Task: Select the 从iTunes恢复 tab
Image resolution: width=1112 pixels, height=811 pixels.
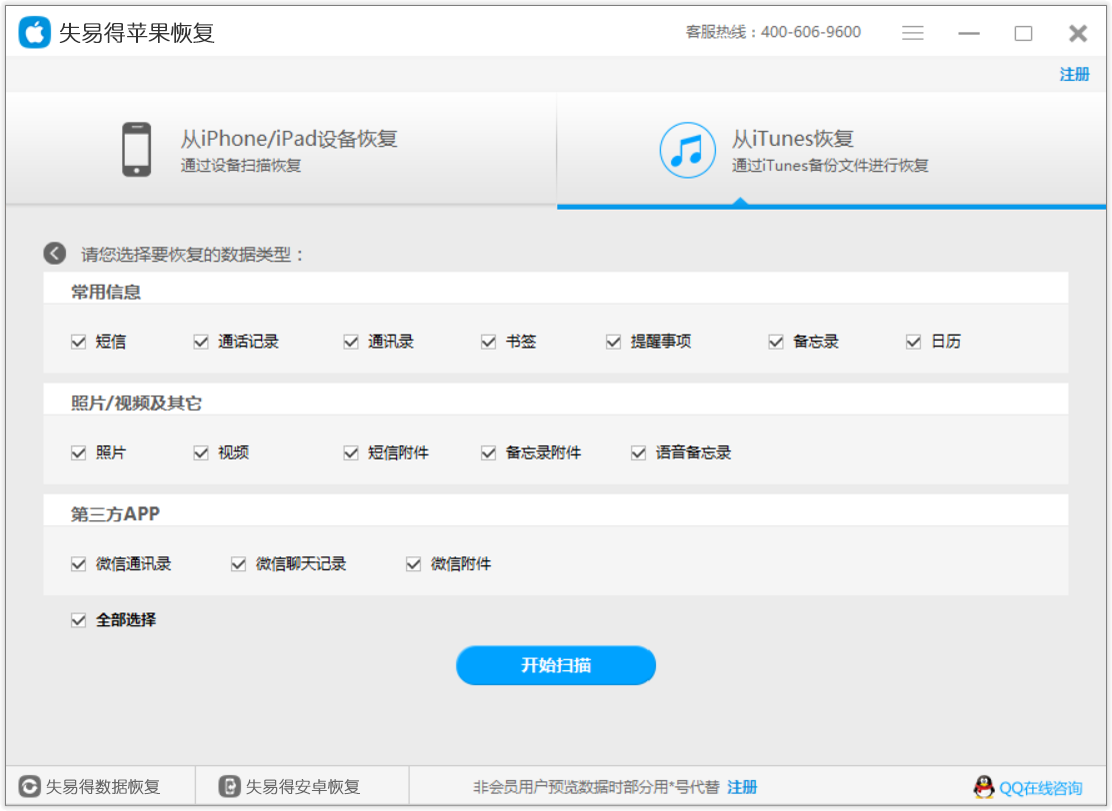Action: point(790,148)
